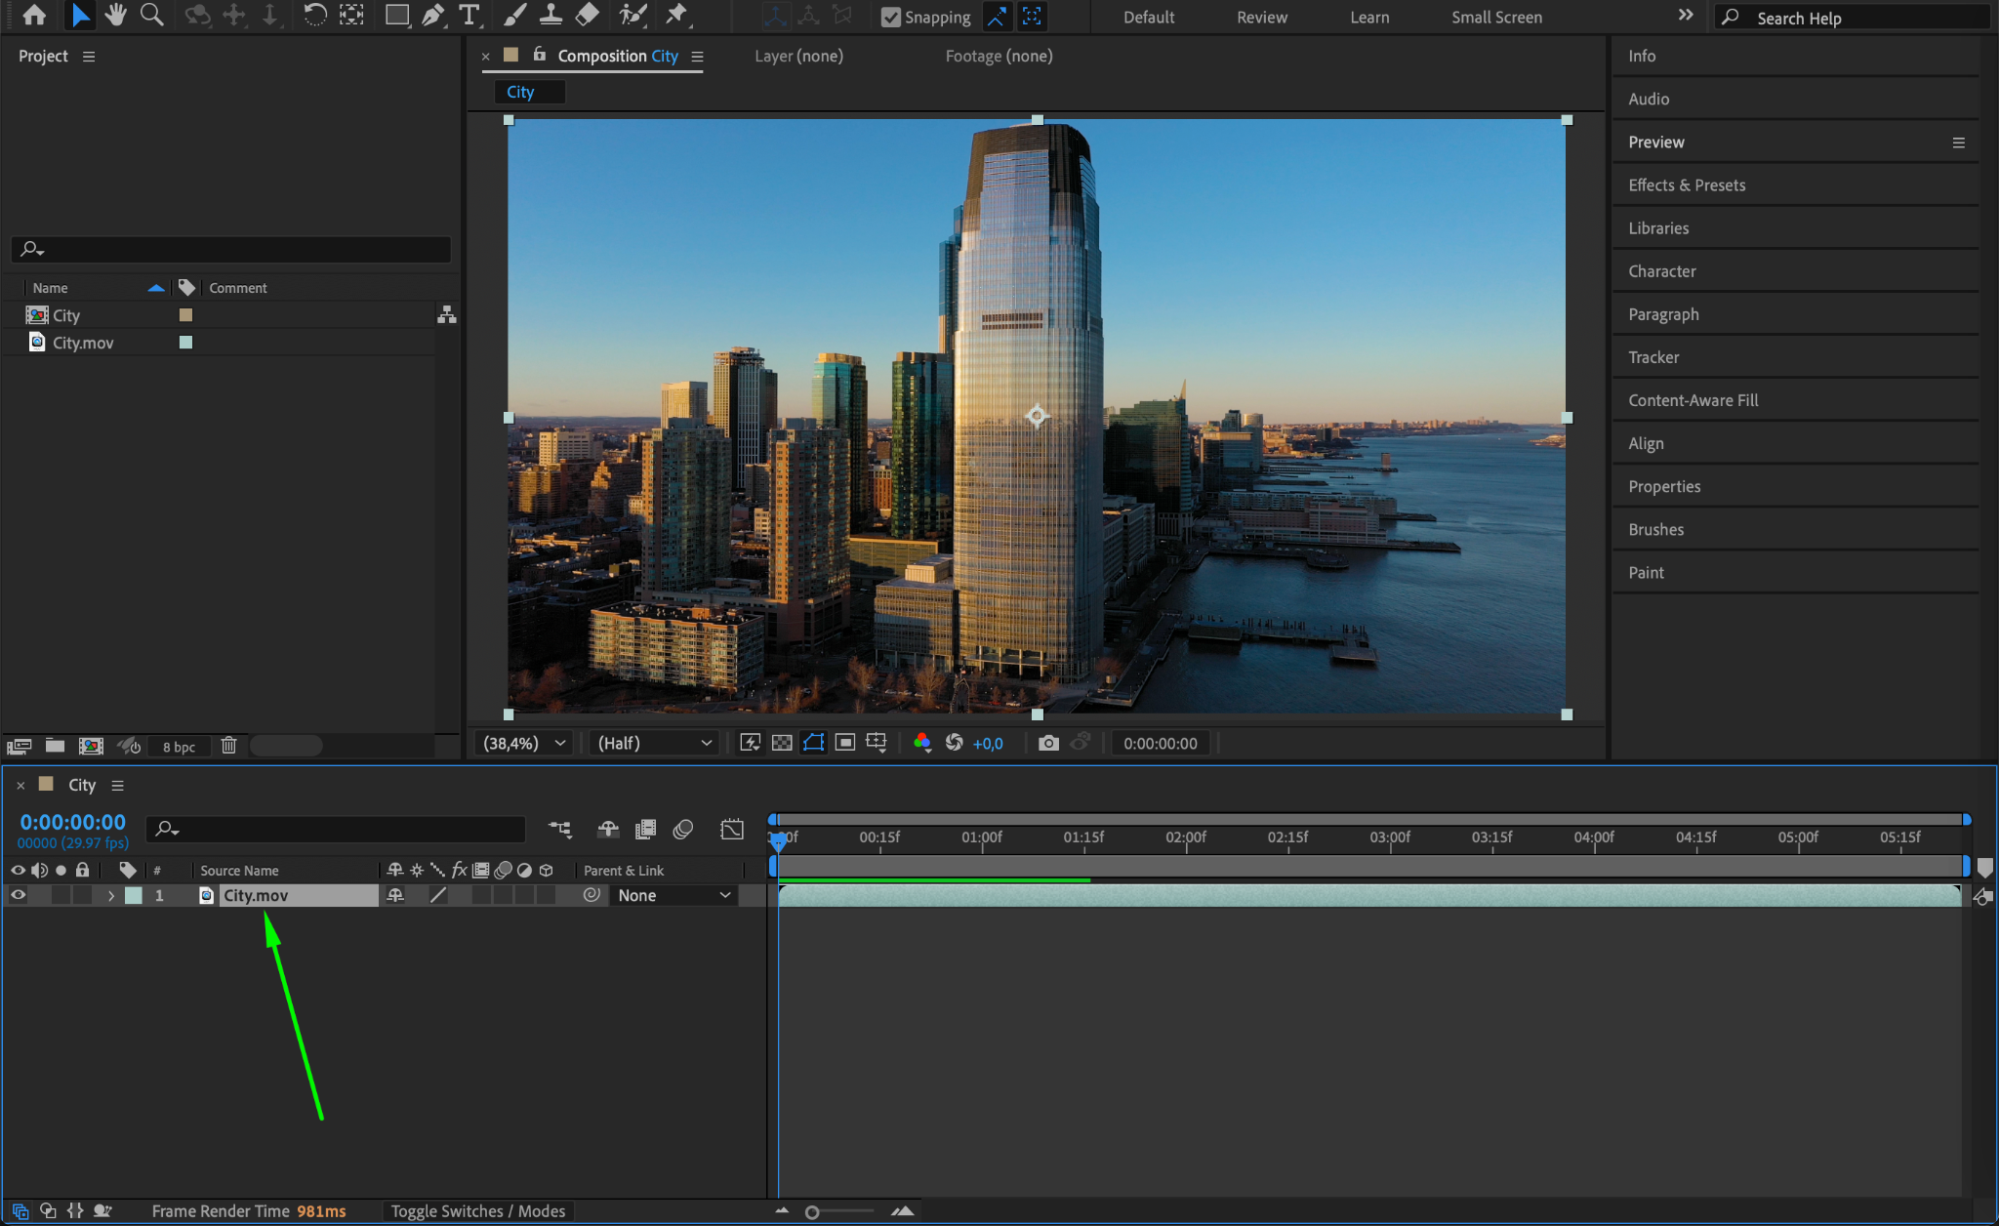Screen dimensions: 1999x1226
Task: Select the Pen tool
Action: (433, 15)
